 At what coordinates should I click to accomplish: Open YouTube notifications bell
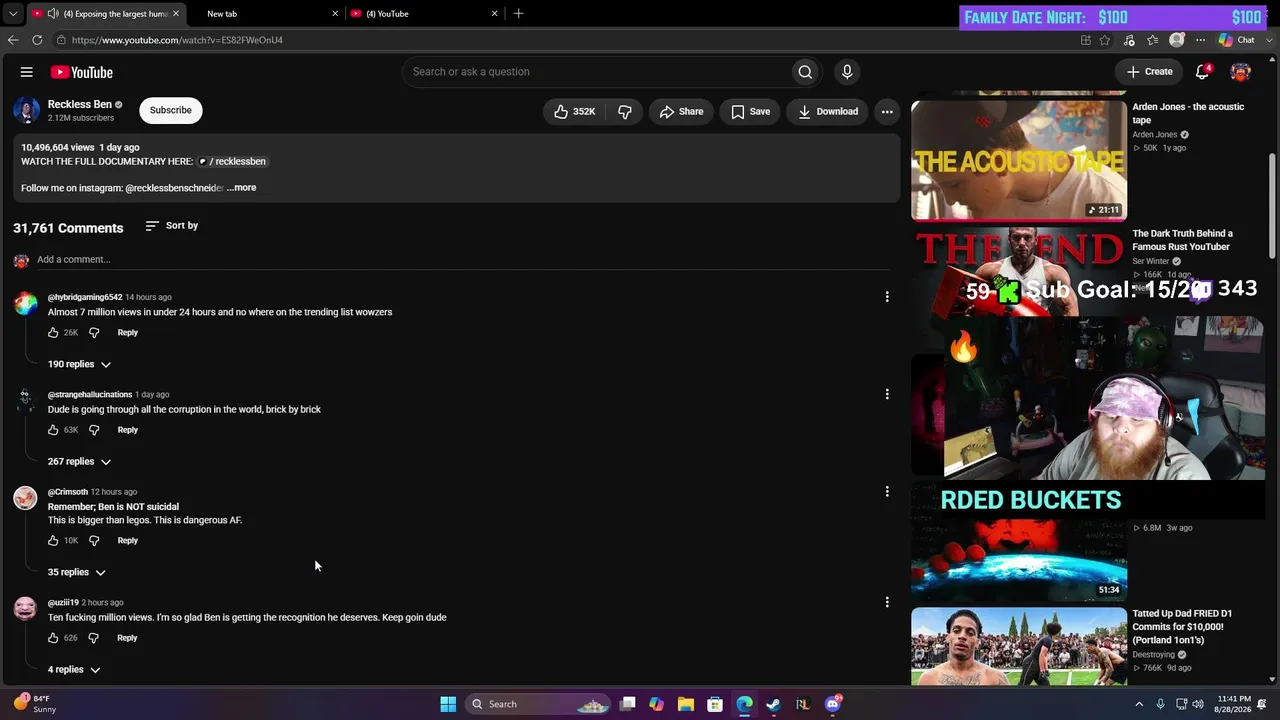(1203, 72)
